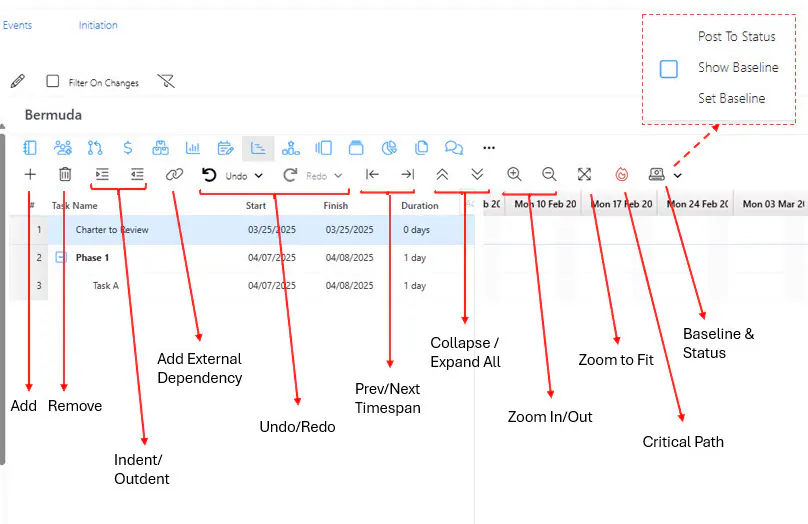808x524 pixels.
Task: Open the Gantt schedule view icon
Action: click(258, 148)
